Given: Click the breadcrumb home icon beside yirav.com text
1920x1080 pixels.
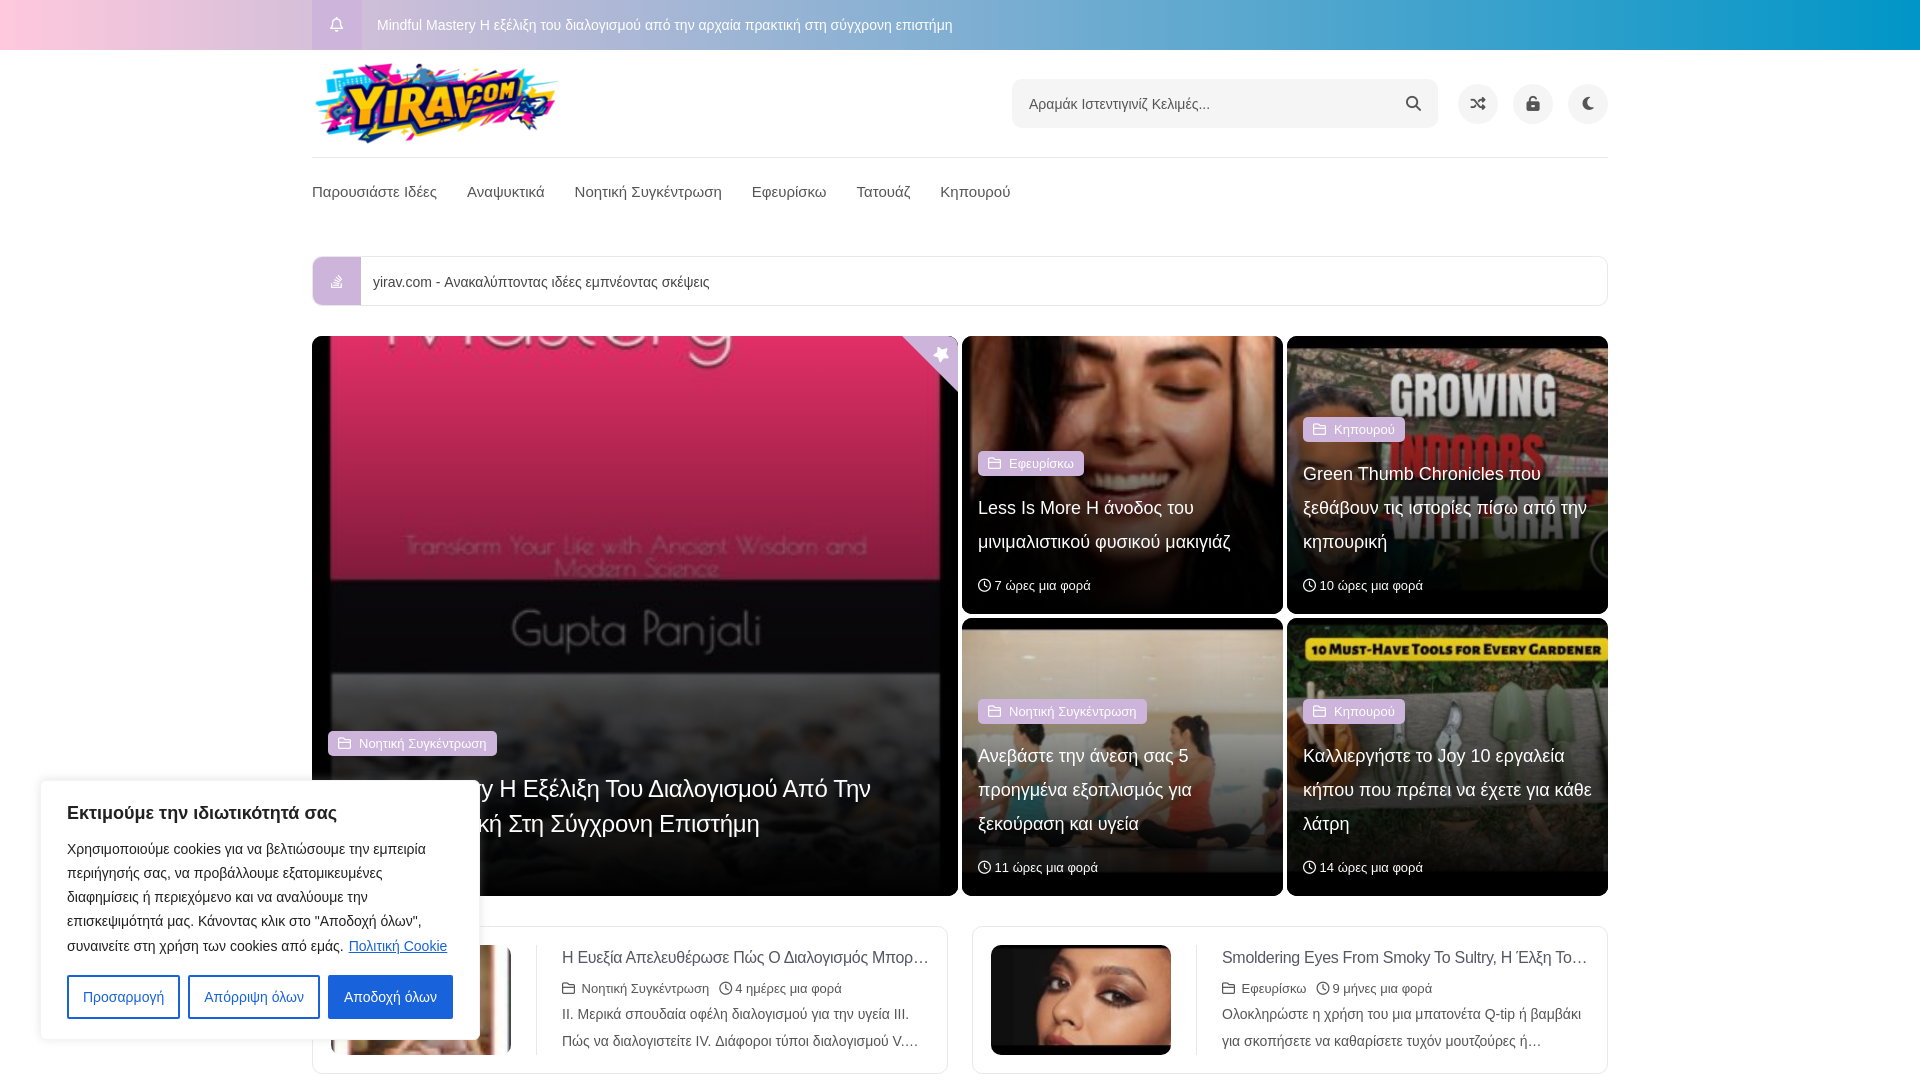Looking at the screenshot, I should click(337, 281).
